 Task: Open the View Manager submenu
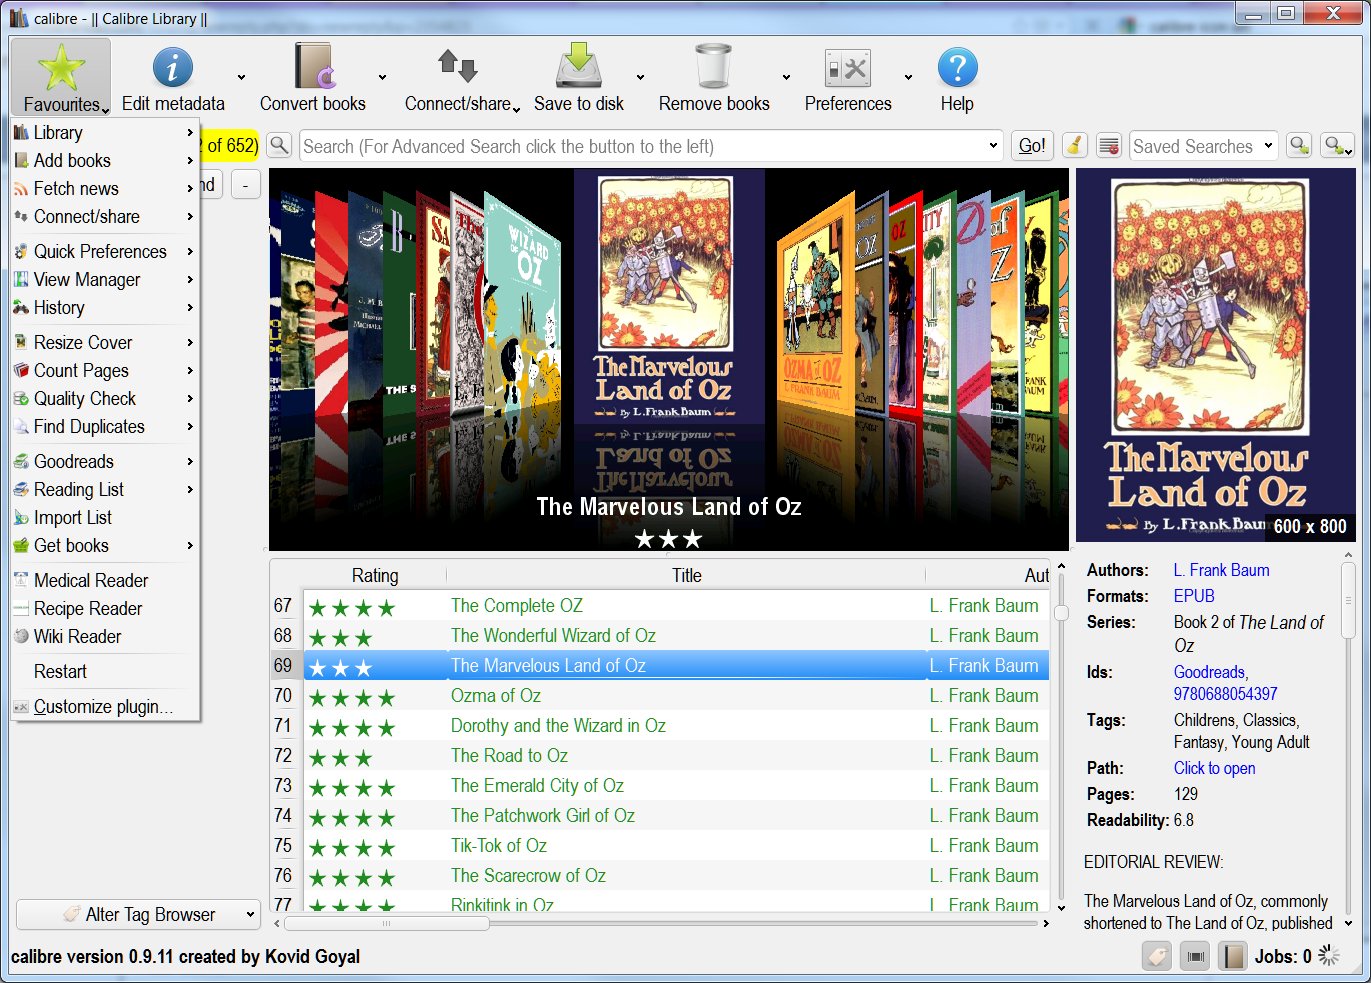pos(104,279)
